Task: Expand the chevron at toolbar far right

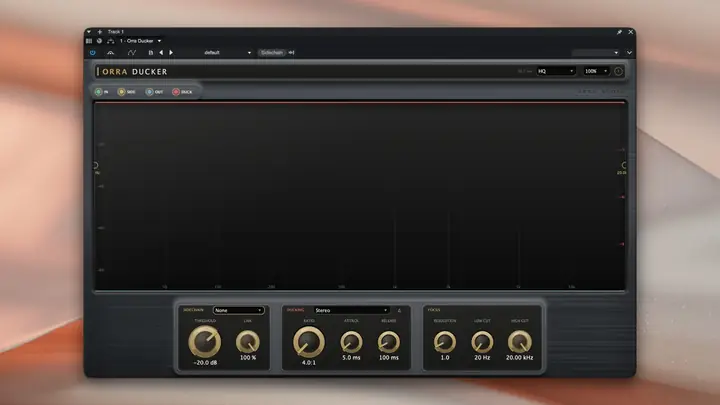Action: (x=629, y=53)
